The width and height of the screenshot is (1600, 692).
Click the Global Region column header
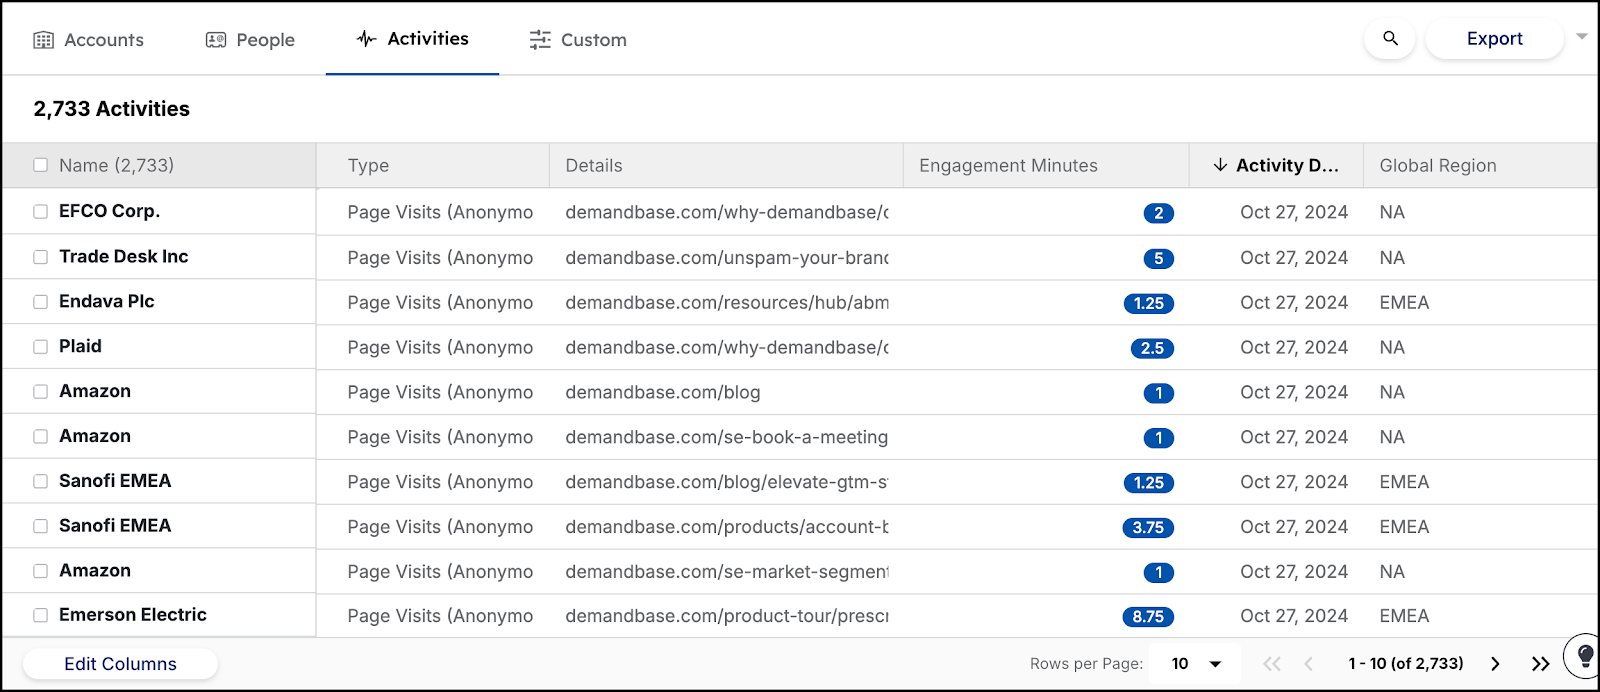point(1481,166)
